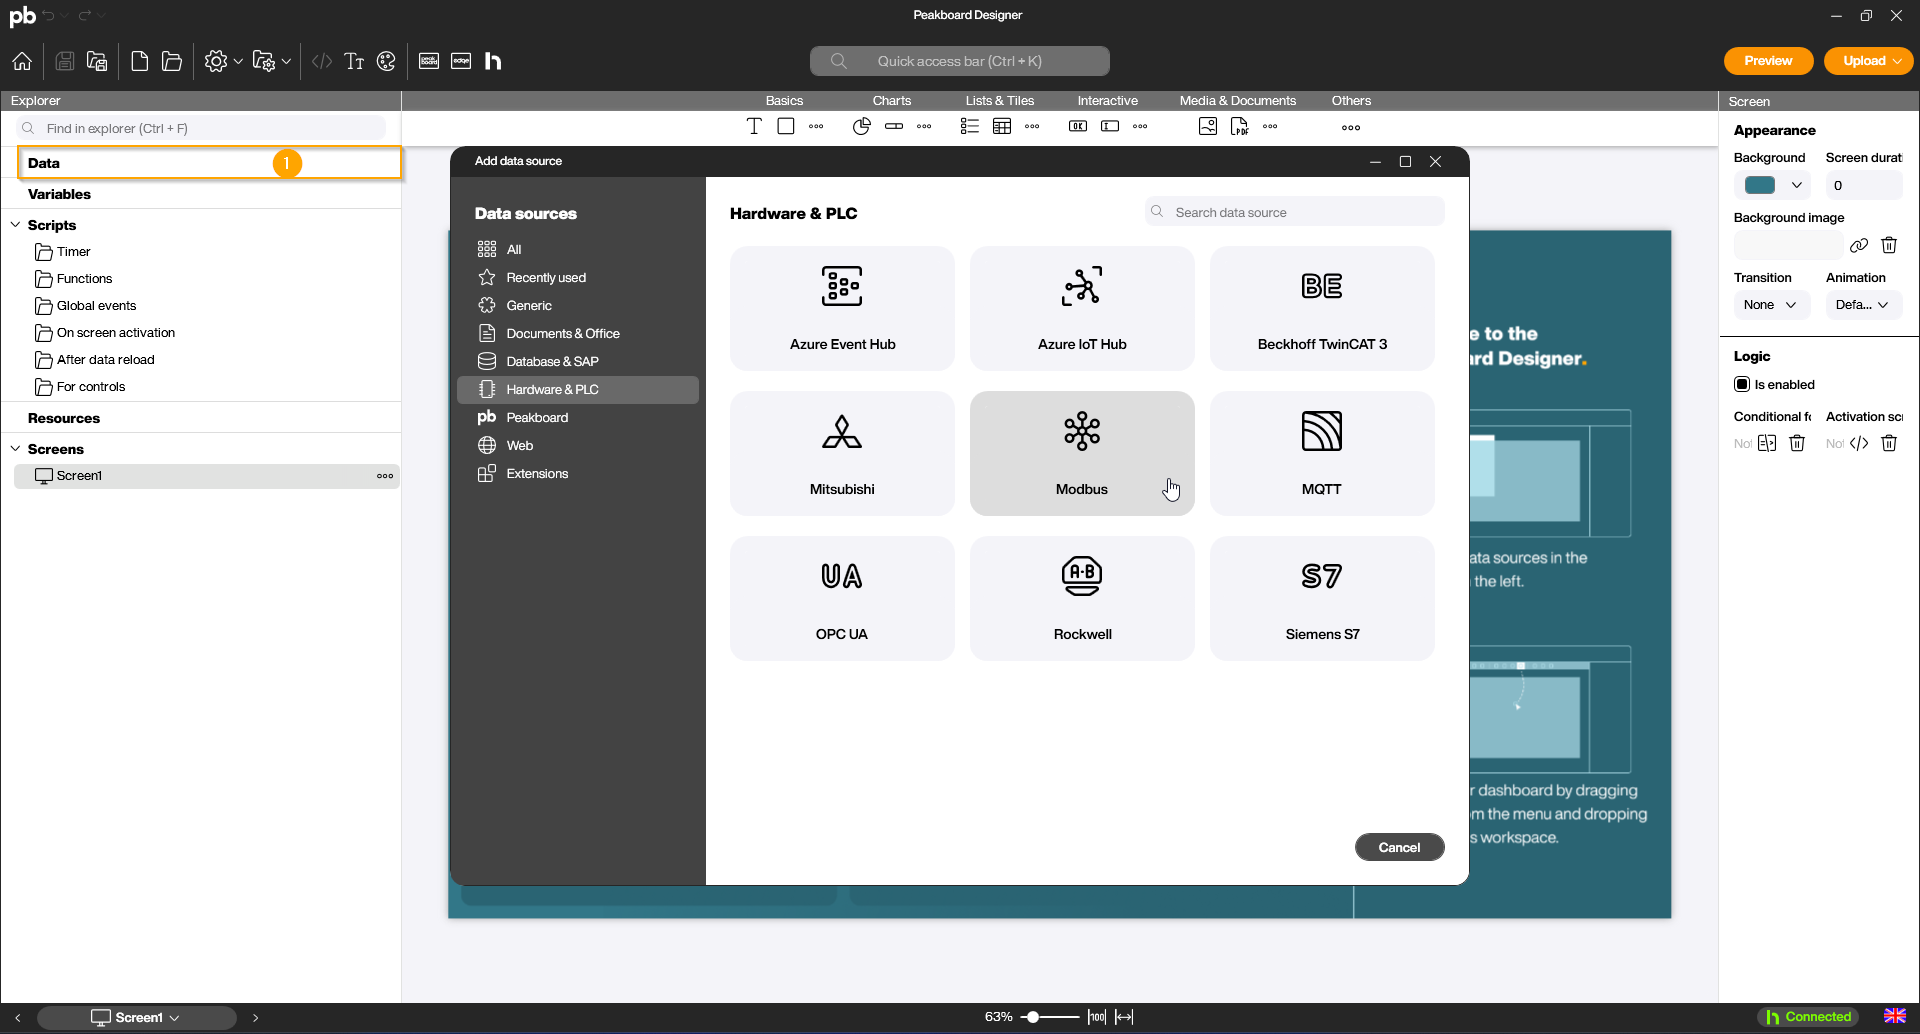Expand more Others controls ellipsis
This screenshot has height=1034, width=1920.
point(1351,127)
